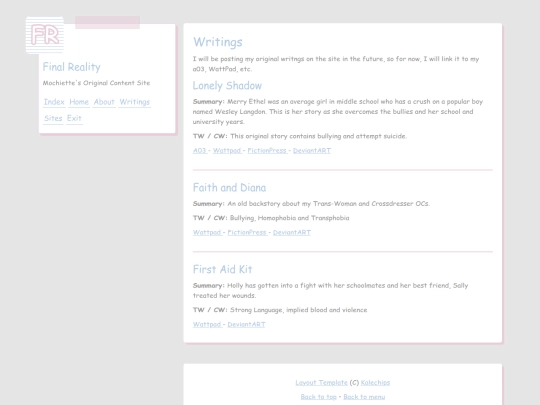
Task: Click the Mochiette's Original Content Site tagline
Action: tap(96, 83)
